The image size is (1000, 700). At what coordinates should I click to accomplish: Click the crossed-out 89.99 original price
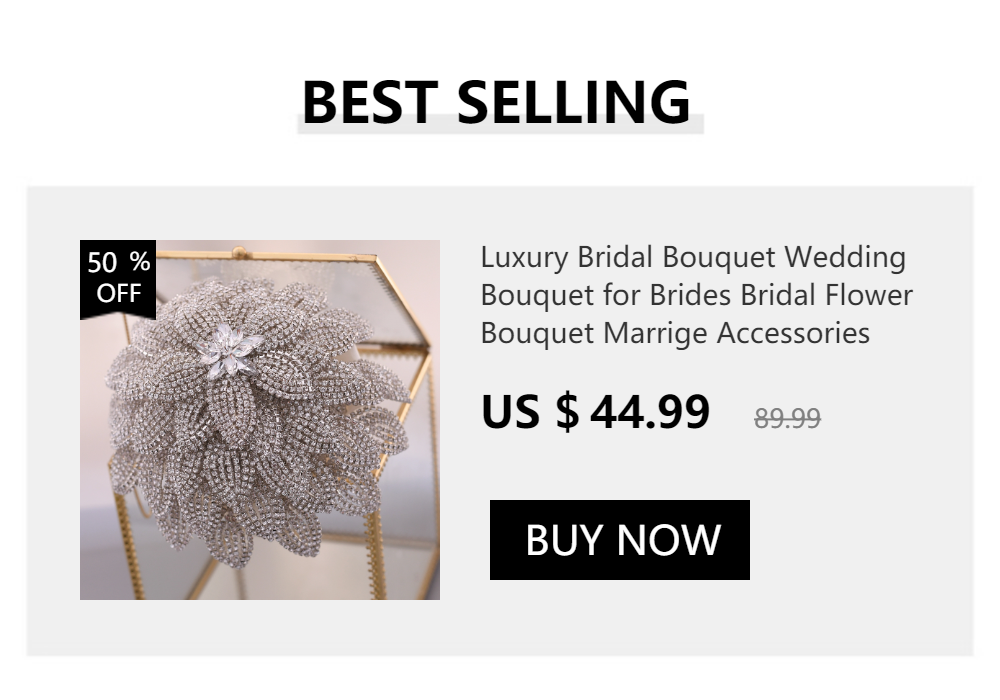(x=787, y=419)
